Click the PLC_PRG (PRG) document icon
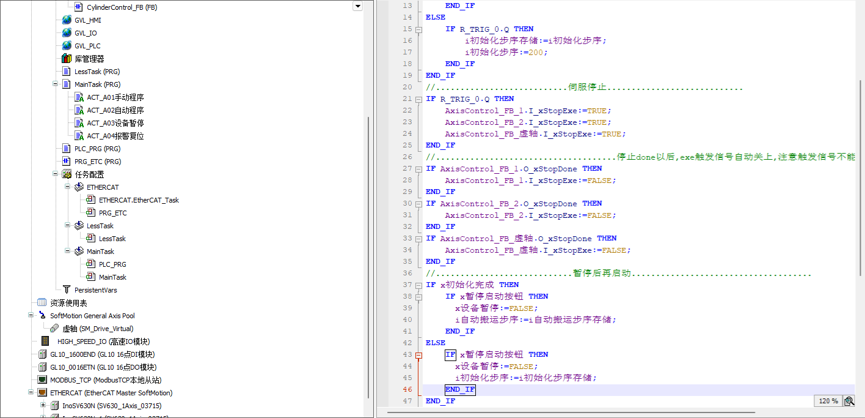Screen dimensions: 865x418 [66, 149]
